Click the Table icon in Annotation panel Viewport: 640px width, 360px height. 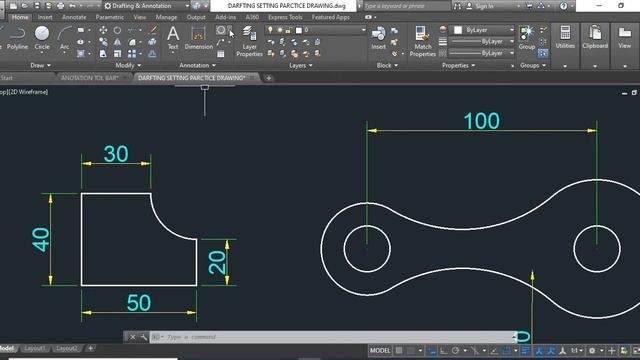(x=220, y=54)
